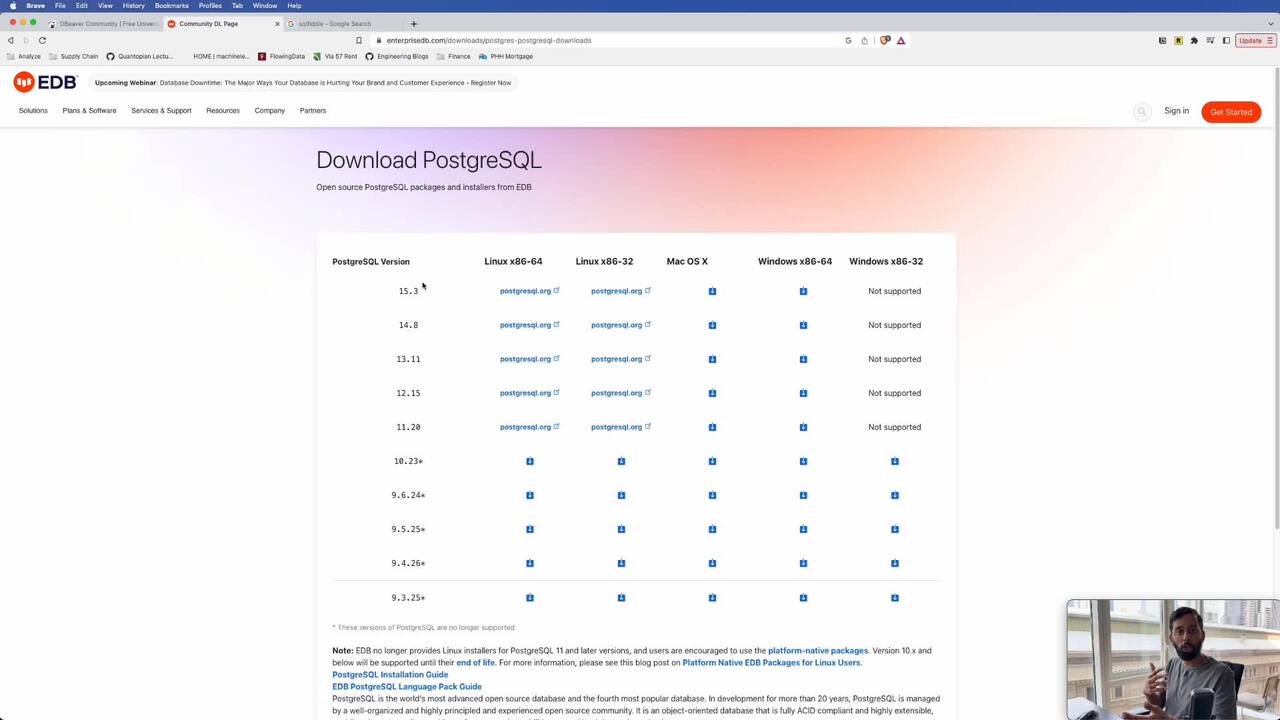The image size is (1280, 720).
Task: Click the Upcoming Webinar Register Now banner
Action: (303, 83)
